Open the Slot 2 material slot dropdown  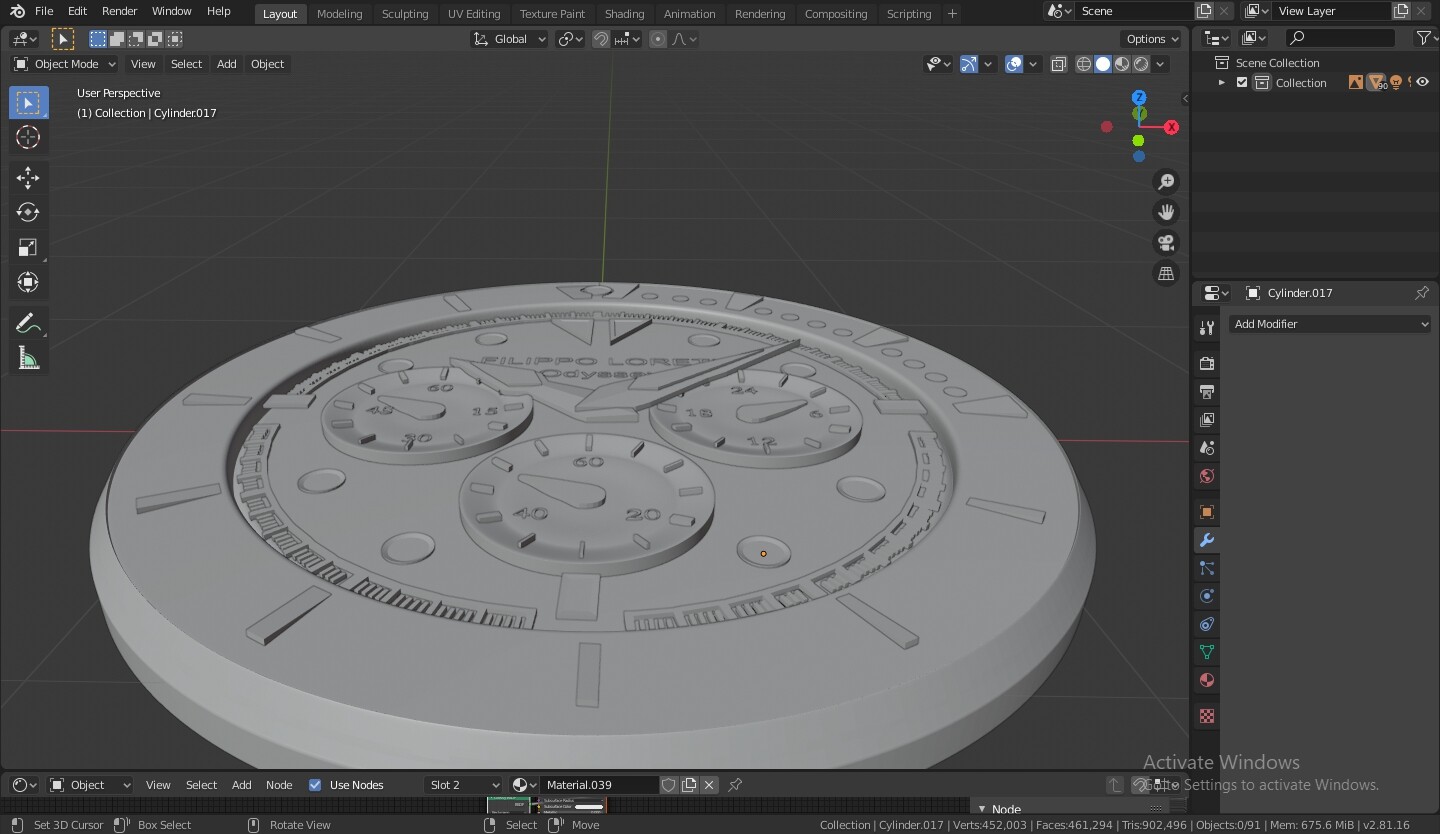463,785
